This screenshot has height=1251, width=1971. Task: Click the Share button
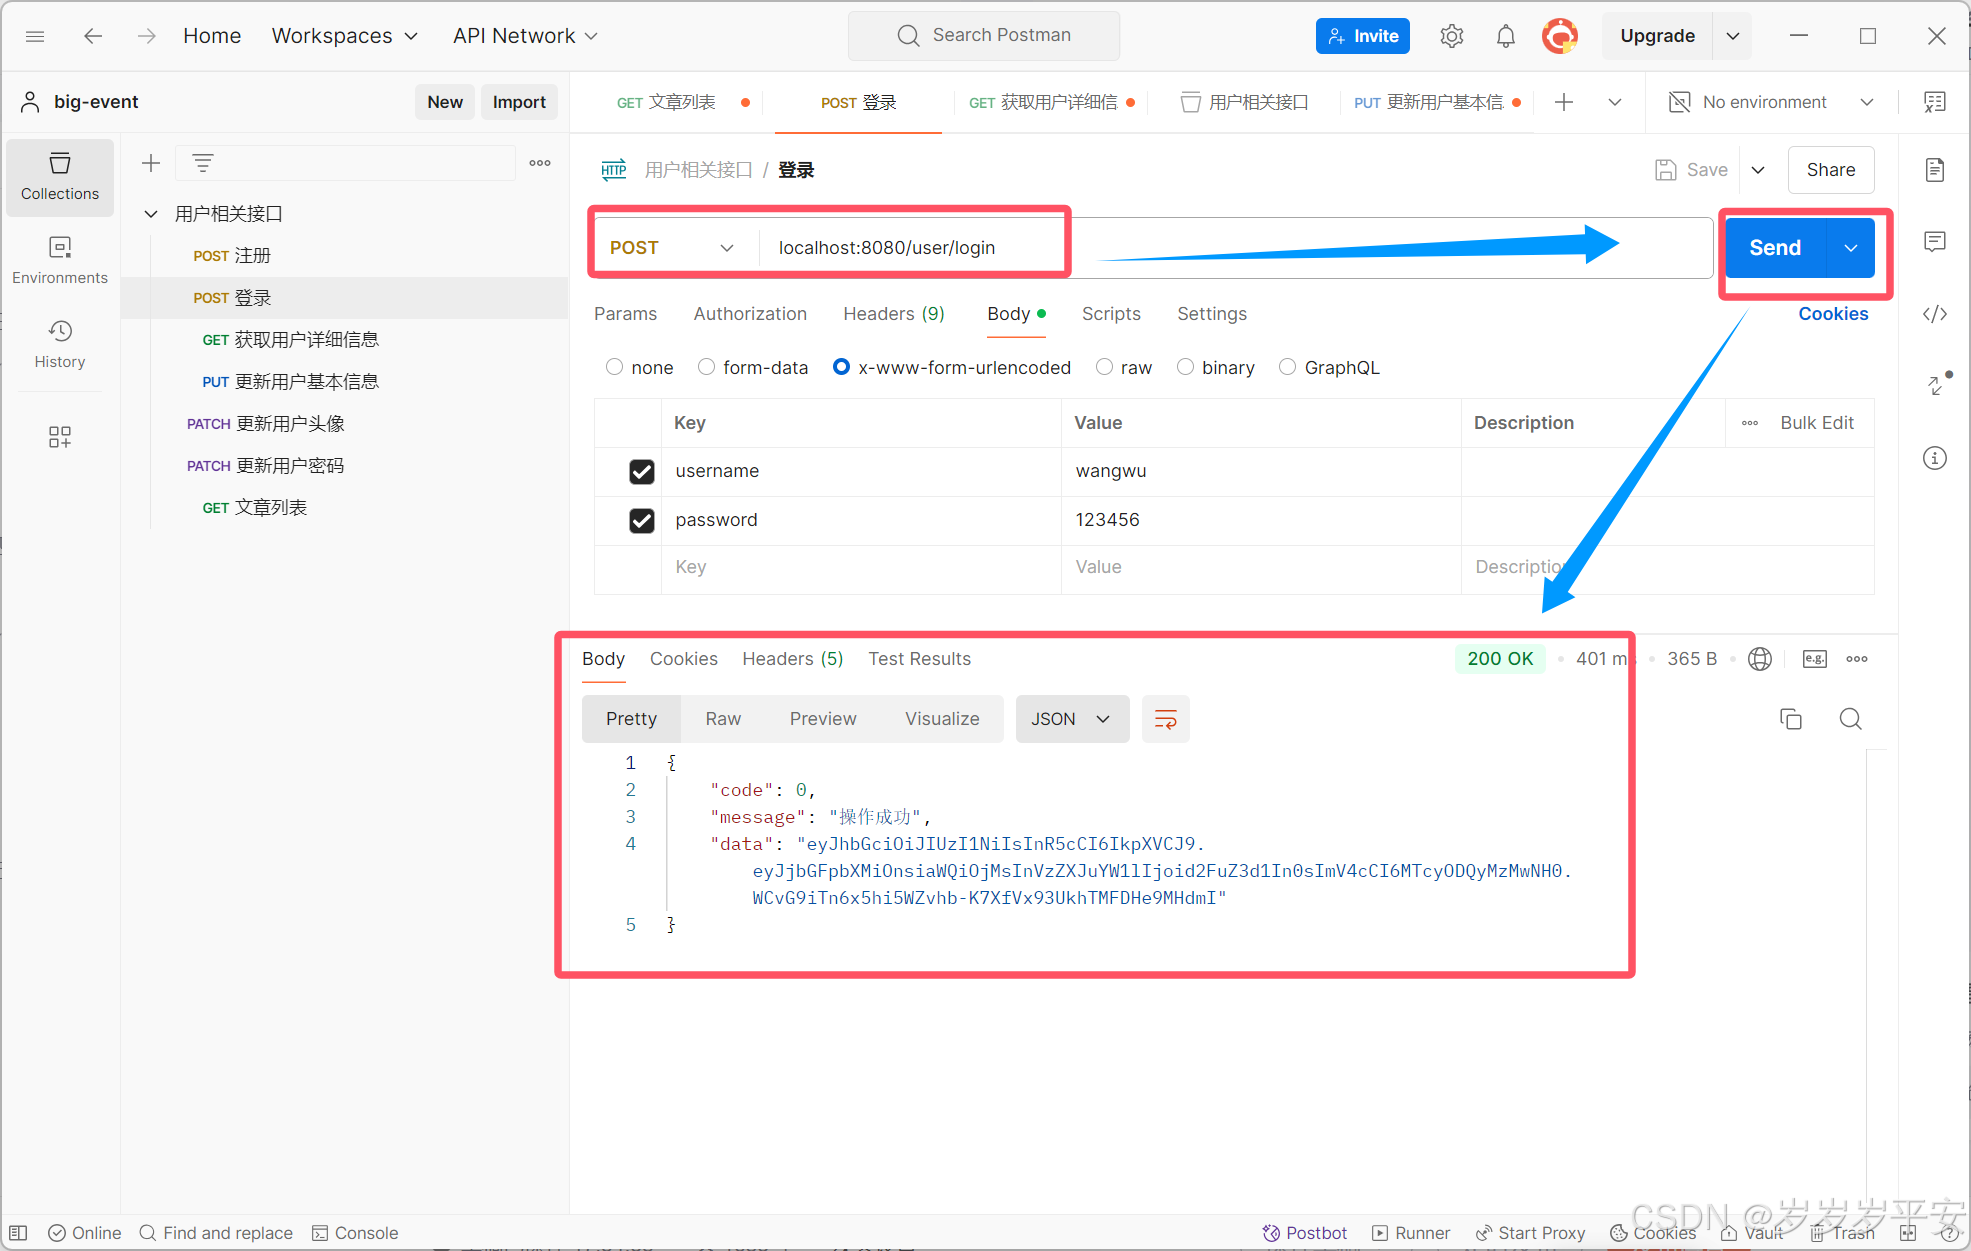coord(1831,170)
